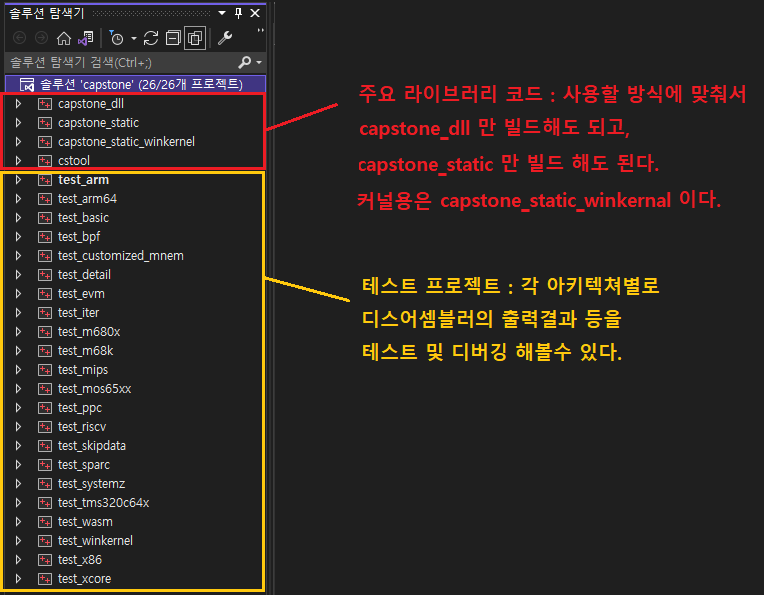Select the test_xcore project name
Viewport: 764px width, 595px height.
tap(84, 578)
